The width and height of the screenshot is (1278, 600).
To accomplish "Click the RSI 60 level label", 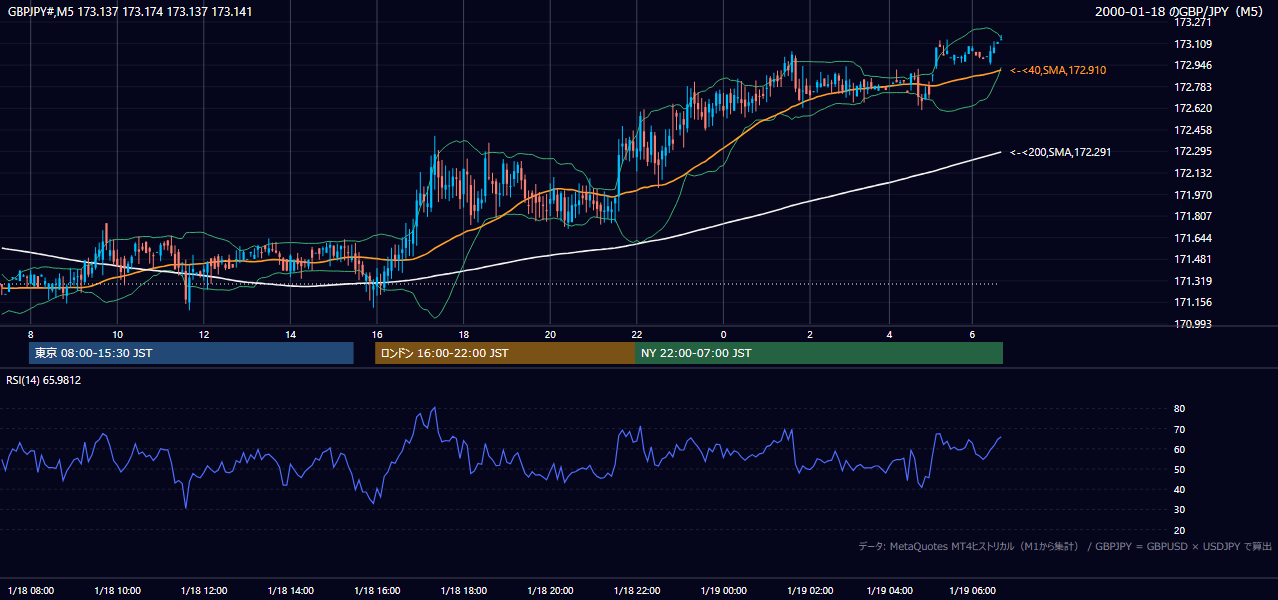I will [x=1179, y=449].
